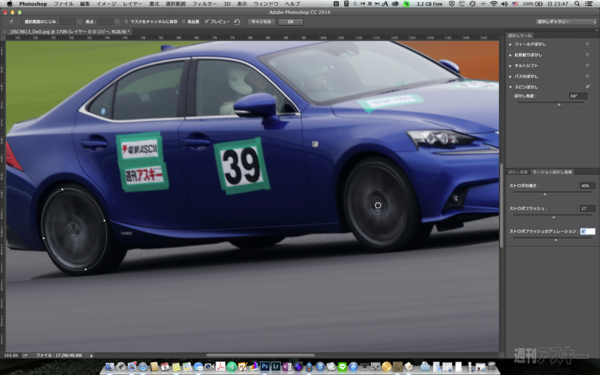Enable the field blur checkbox
Viewport: 600px width, 375px height.
click(x=587, y=44)
